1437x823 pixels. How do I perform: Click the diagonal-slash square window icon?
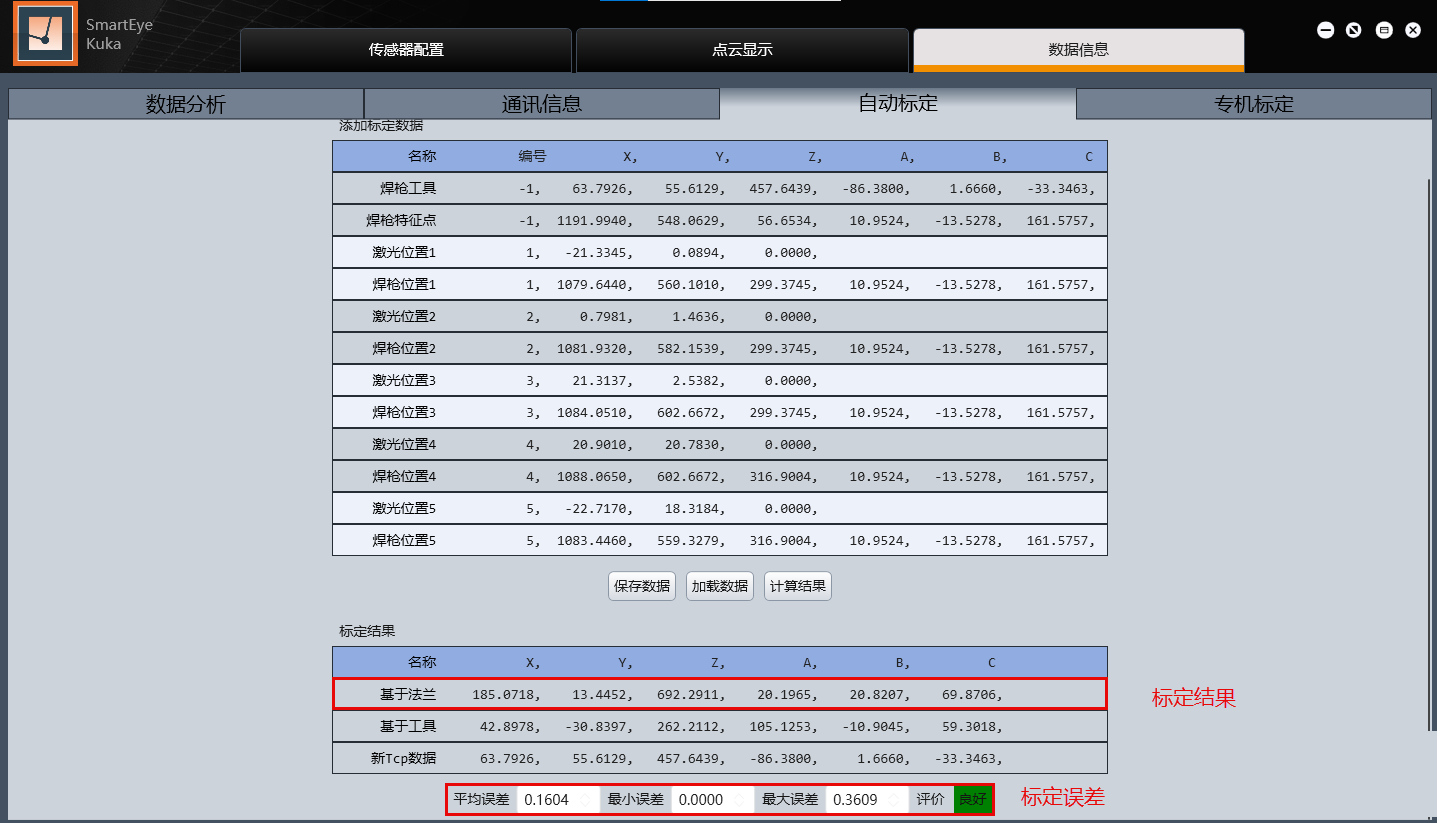pos(1353,30)
